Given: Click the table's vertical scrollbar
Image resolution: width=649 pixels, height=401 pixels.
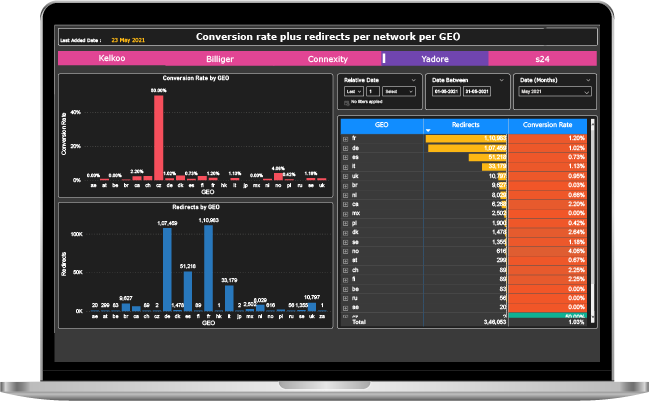Looking at the screenshot, I should (593, 219).
